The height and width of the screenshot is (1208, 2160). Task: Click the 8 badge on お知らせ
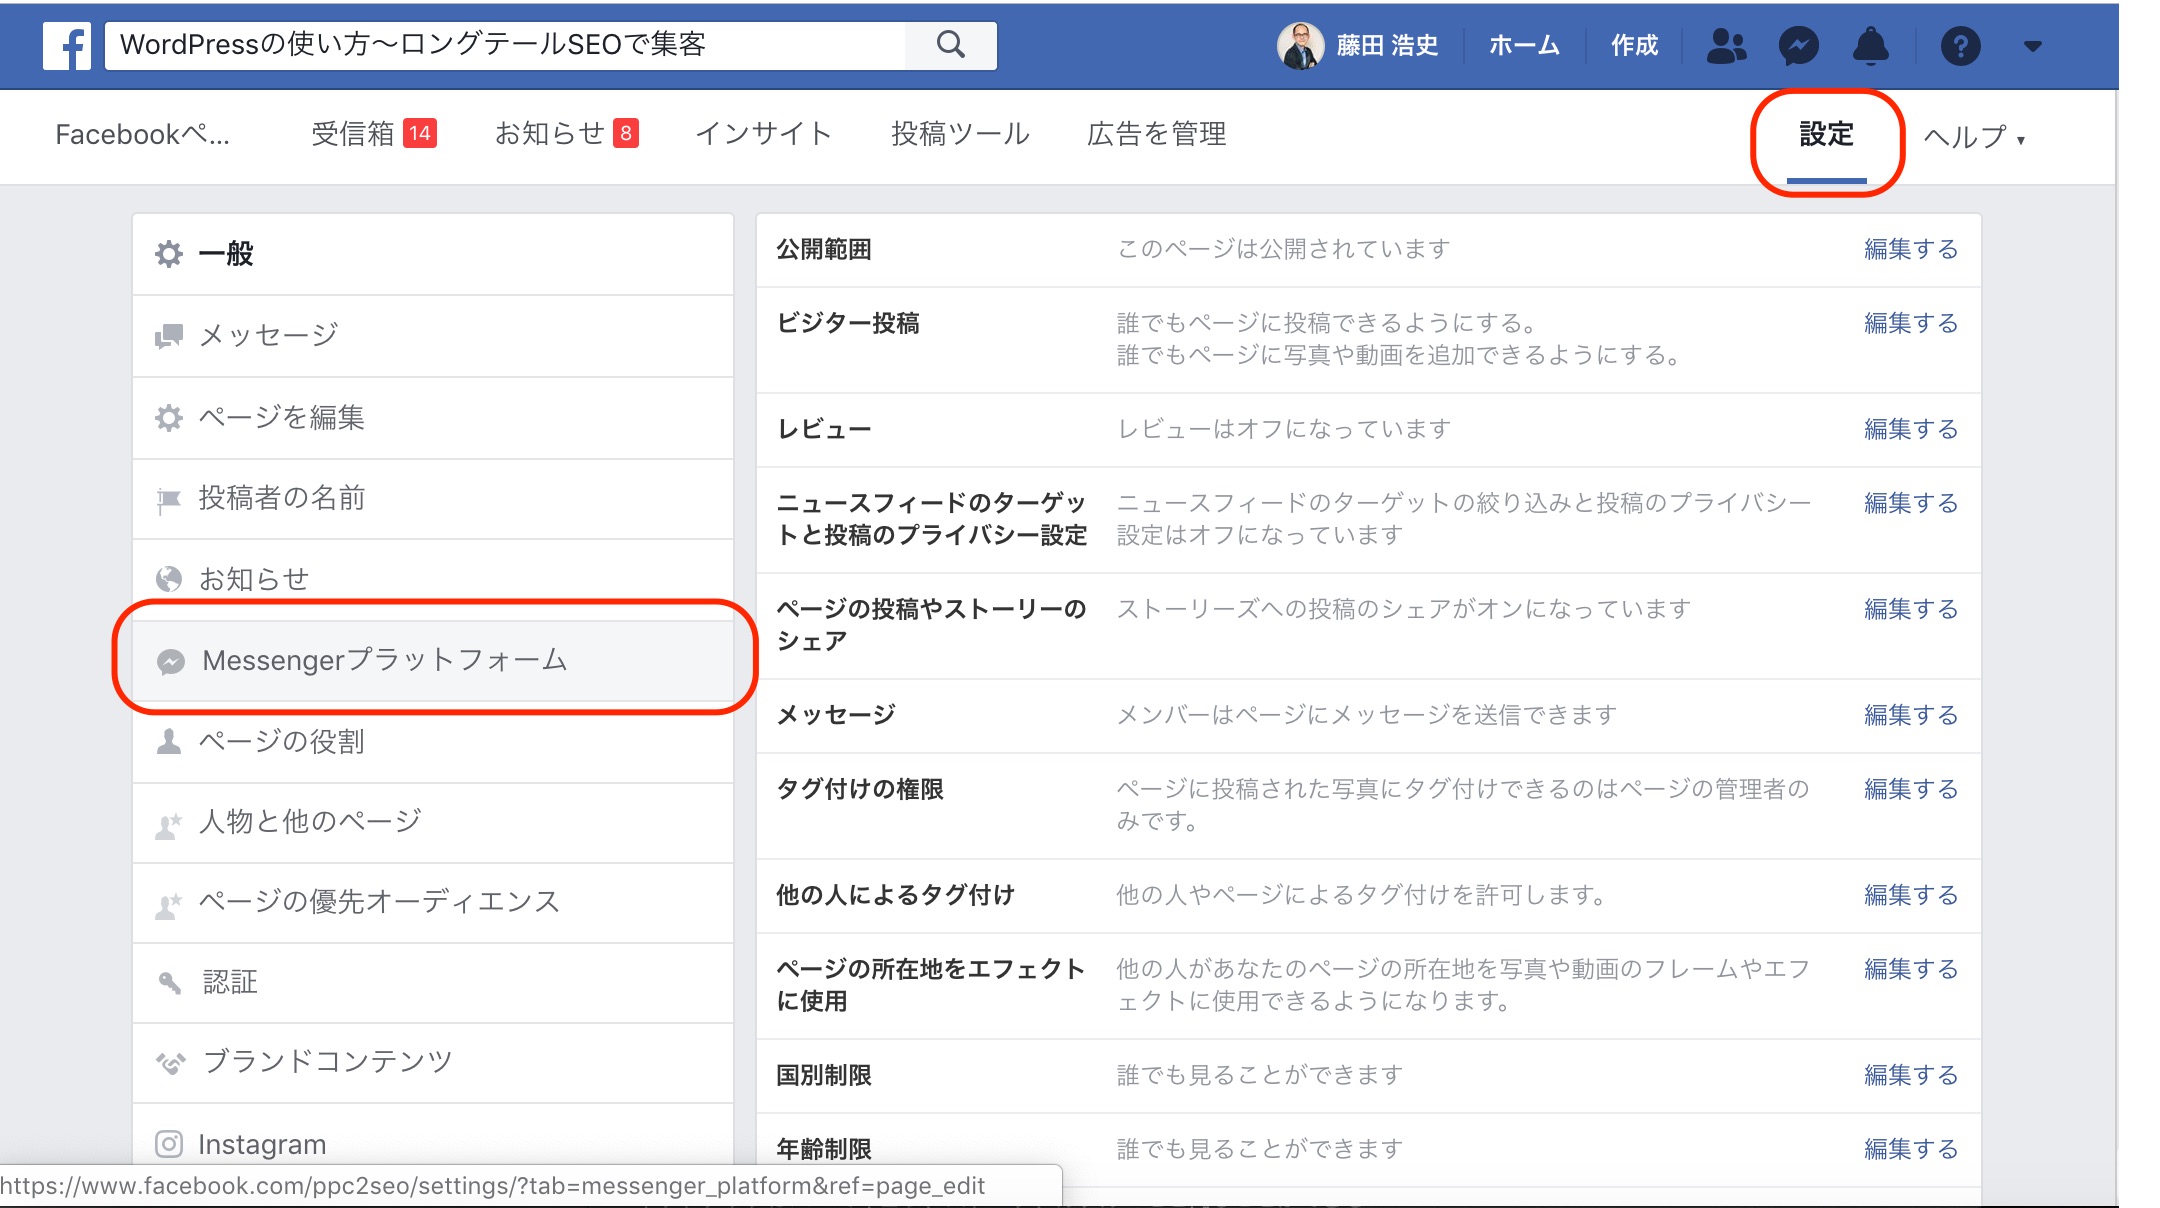626,133
